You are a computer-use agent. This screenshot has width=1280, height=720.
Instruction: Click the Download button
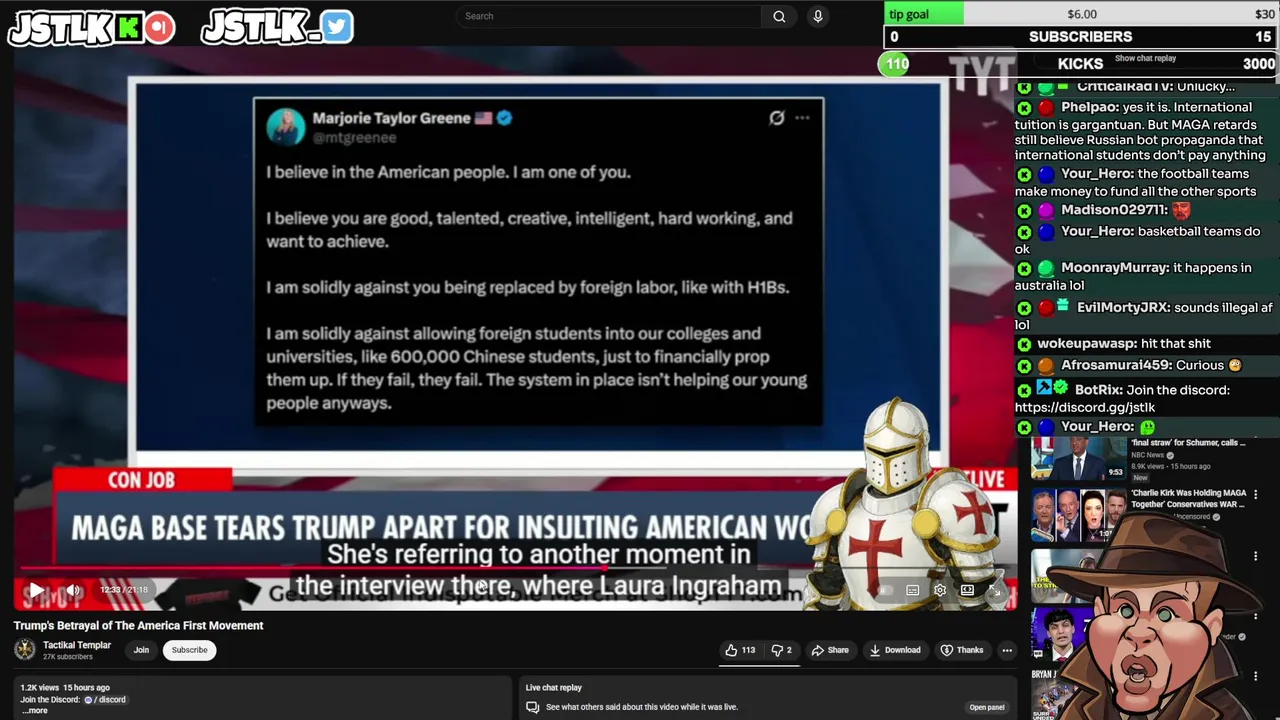tap(895, 650)
